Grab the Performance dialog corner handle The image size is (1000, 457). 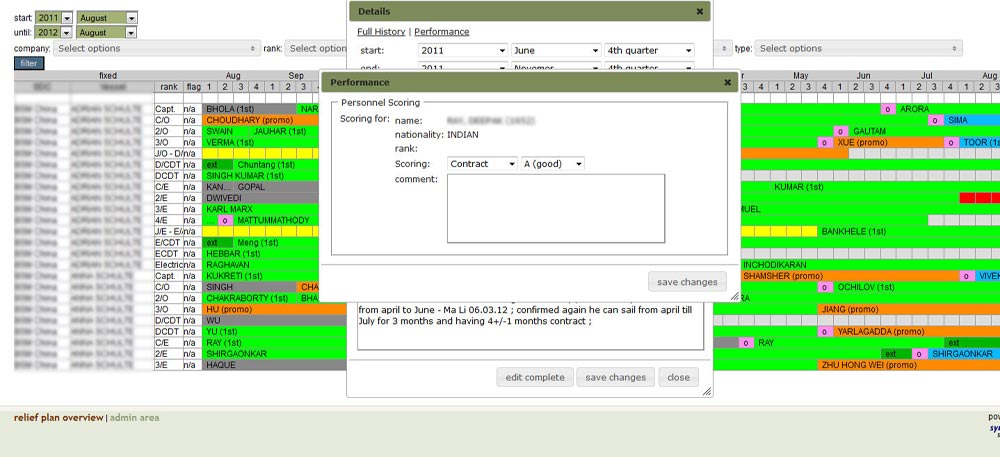click(x=734, y=296)
